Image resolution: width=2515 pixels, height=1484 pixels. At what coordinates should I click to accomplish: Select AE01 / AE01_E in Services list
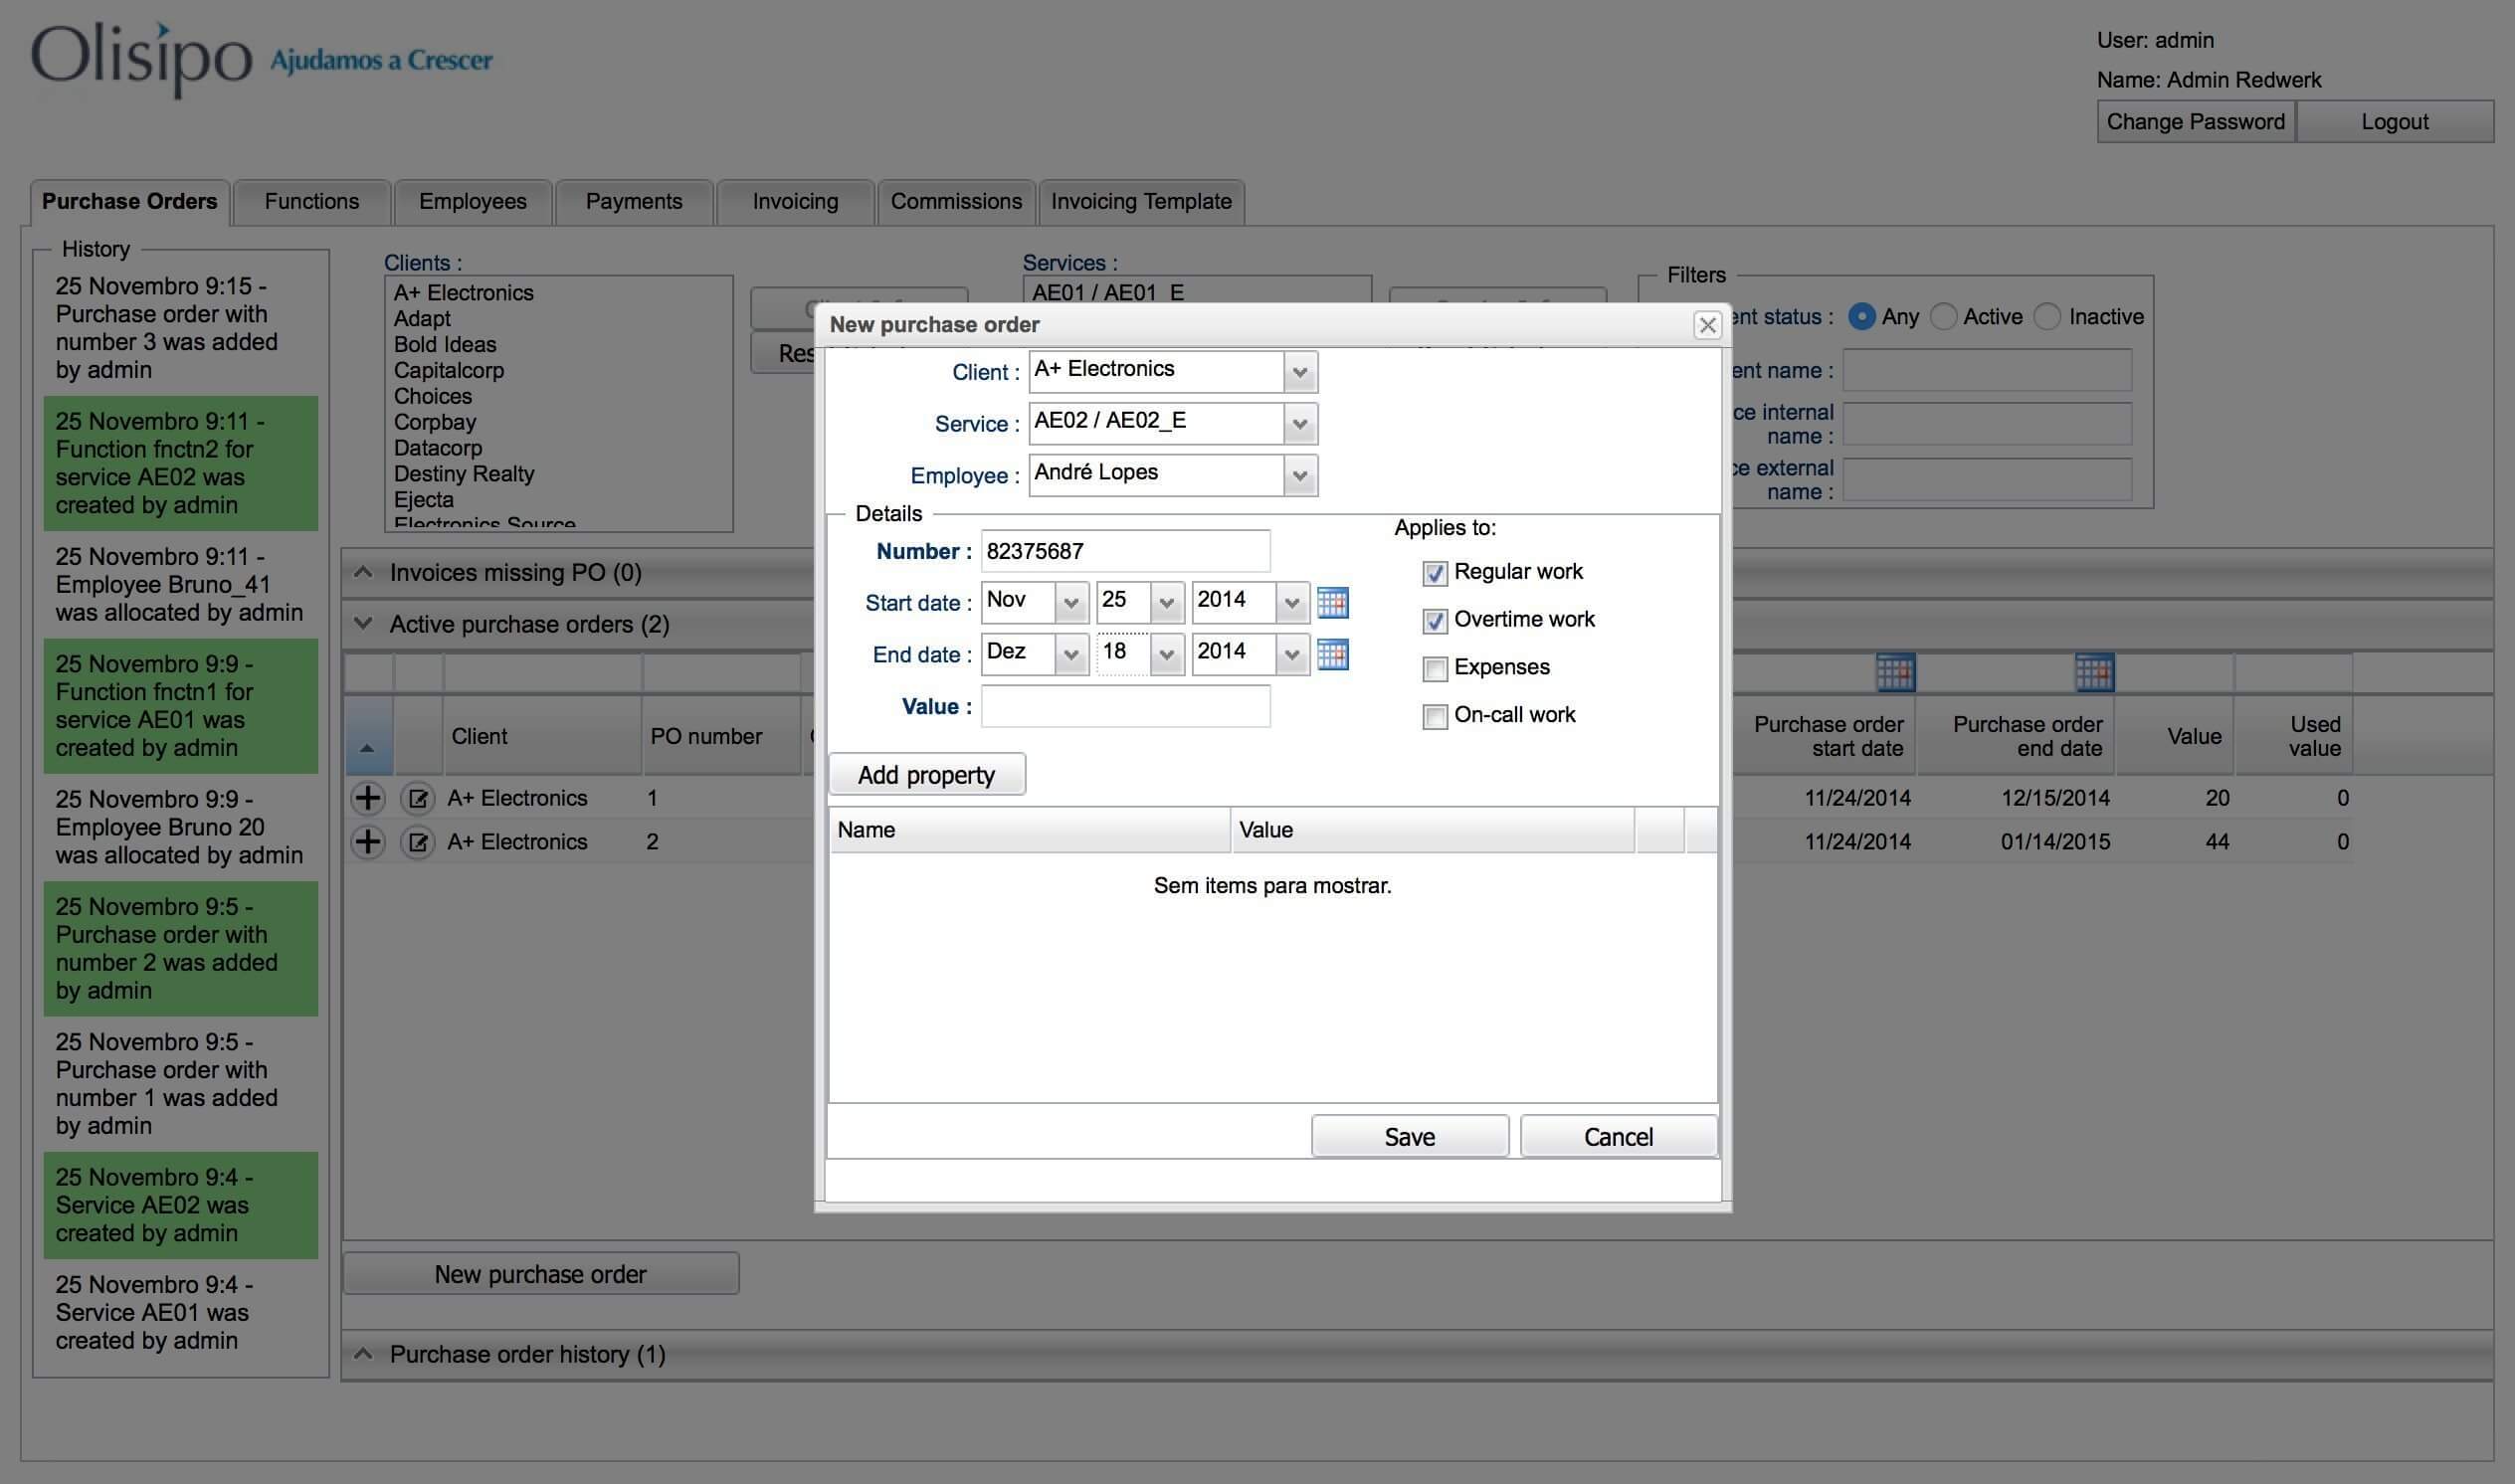[x=1108, y=293]
